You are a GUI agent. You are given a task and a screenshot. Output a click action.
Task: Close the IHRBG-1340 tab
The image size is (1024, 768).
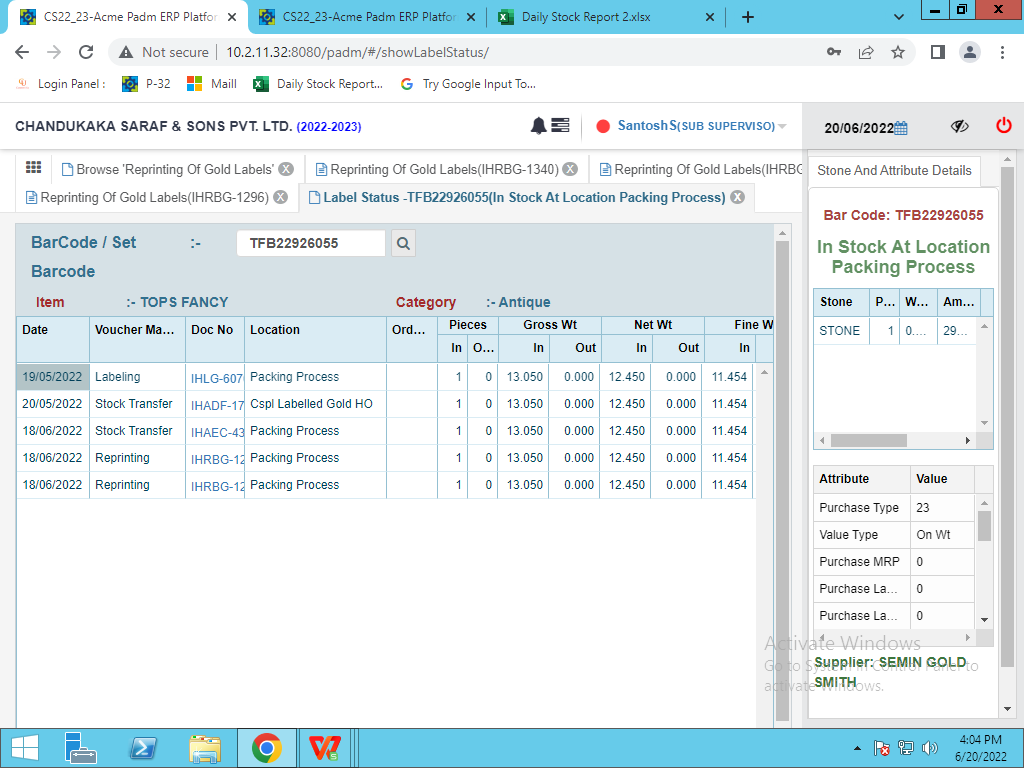click(x=570, y=169)
